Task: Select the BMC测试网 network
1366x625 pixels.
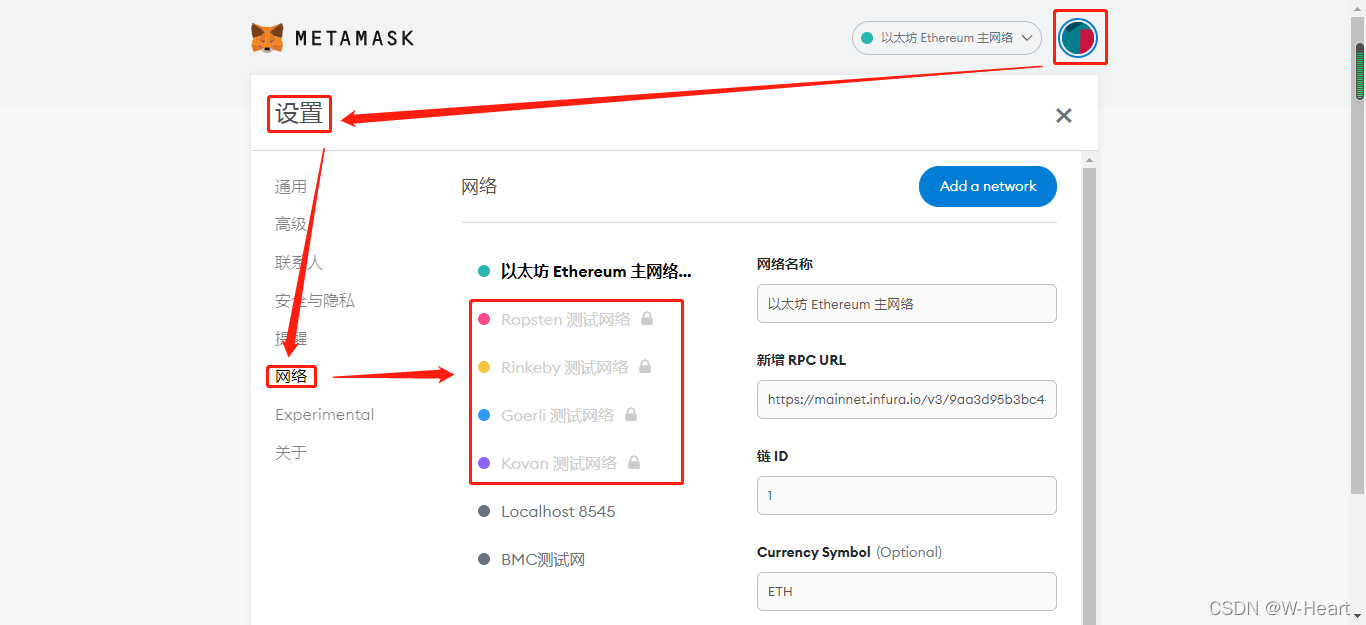Action: pyautogui.click(x=543, y=559)
